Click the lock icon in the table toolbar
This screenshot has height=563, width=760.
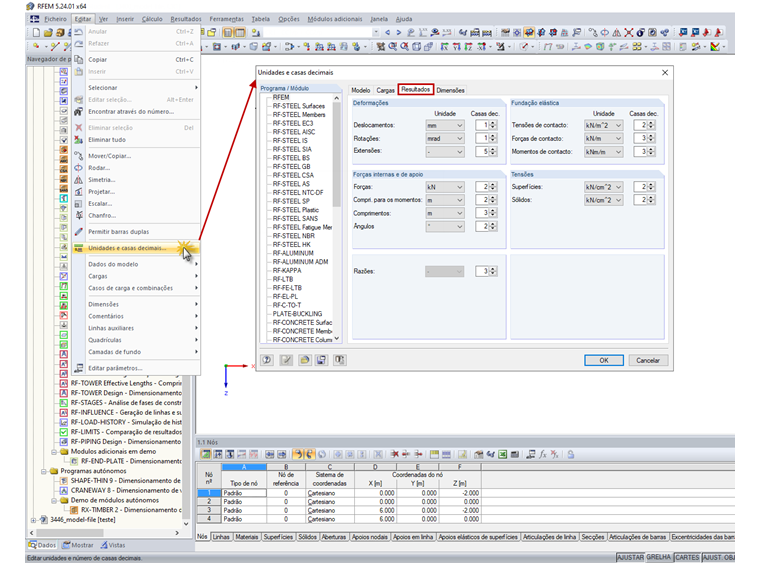pos(571,454)
